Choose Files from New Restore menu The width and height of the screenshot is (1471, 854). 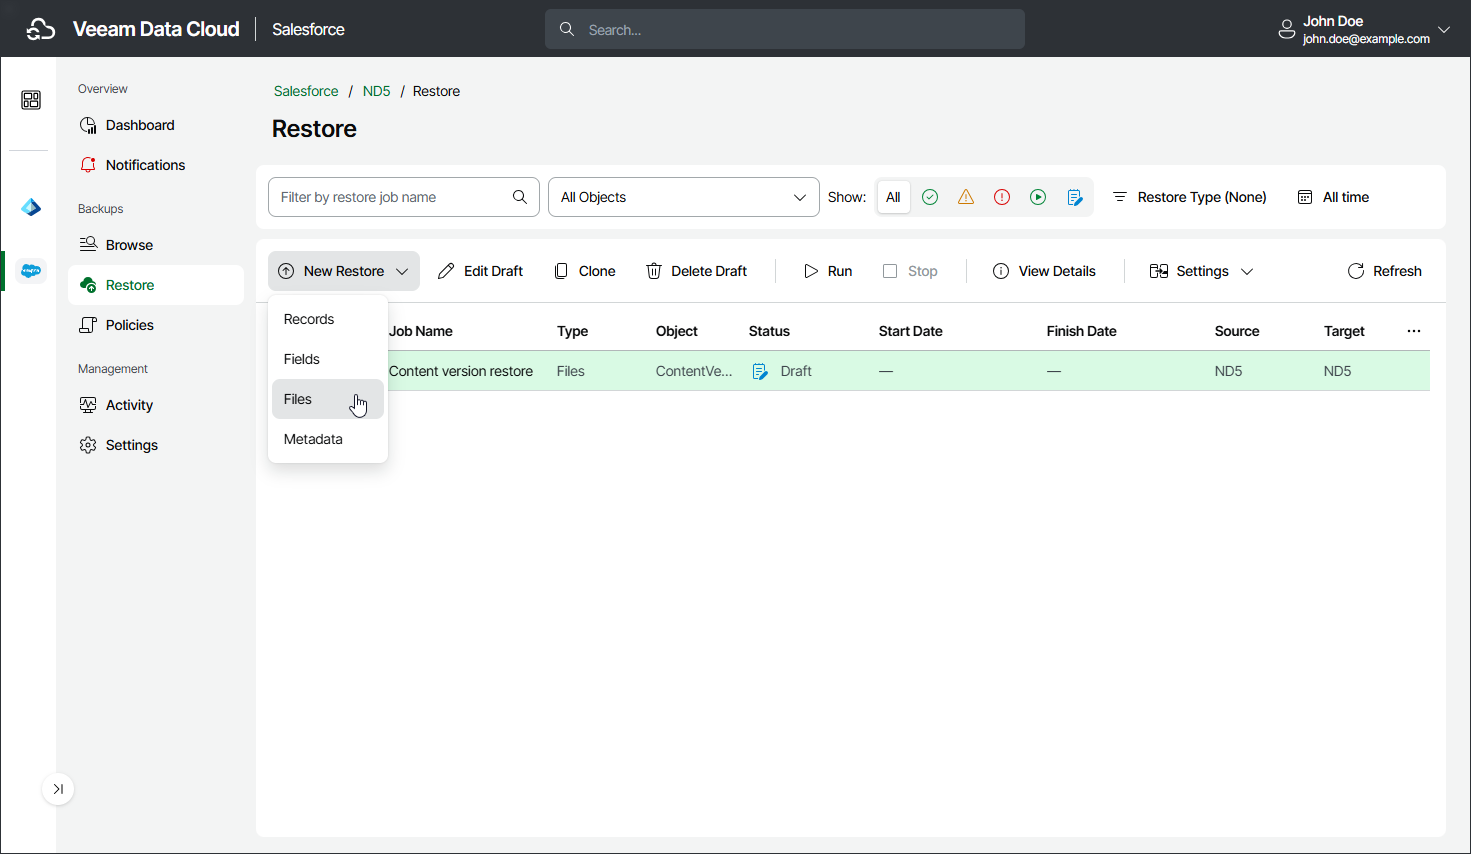pyautogui.click(x=328, y=399)
